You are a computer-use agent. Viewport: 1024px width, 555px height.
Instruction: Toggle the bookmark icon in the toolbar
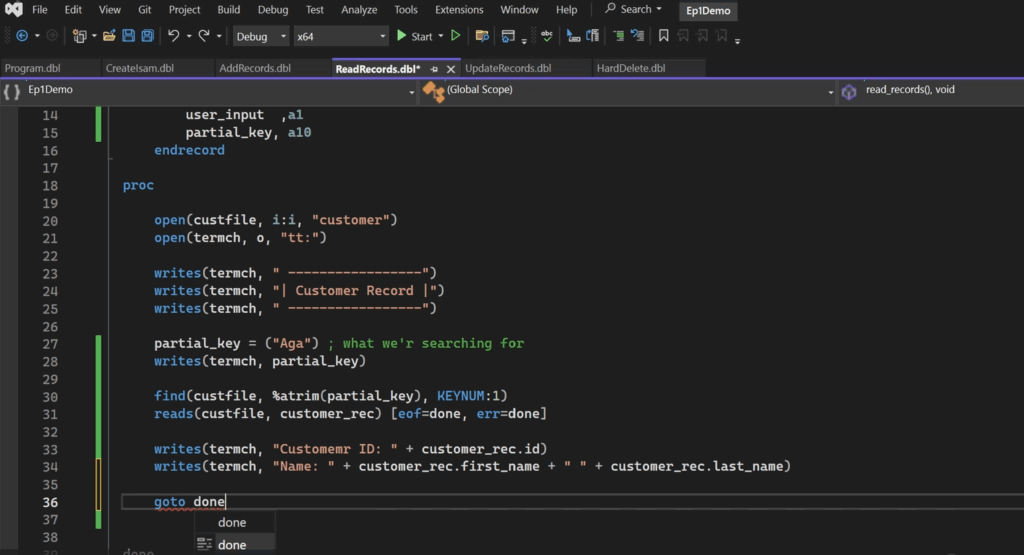(x=663, y=36)
